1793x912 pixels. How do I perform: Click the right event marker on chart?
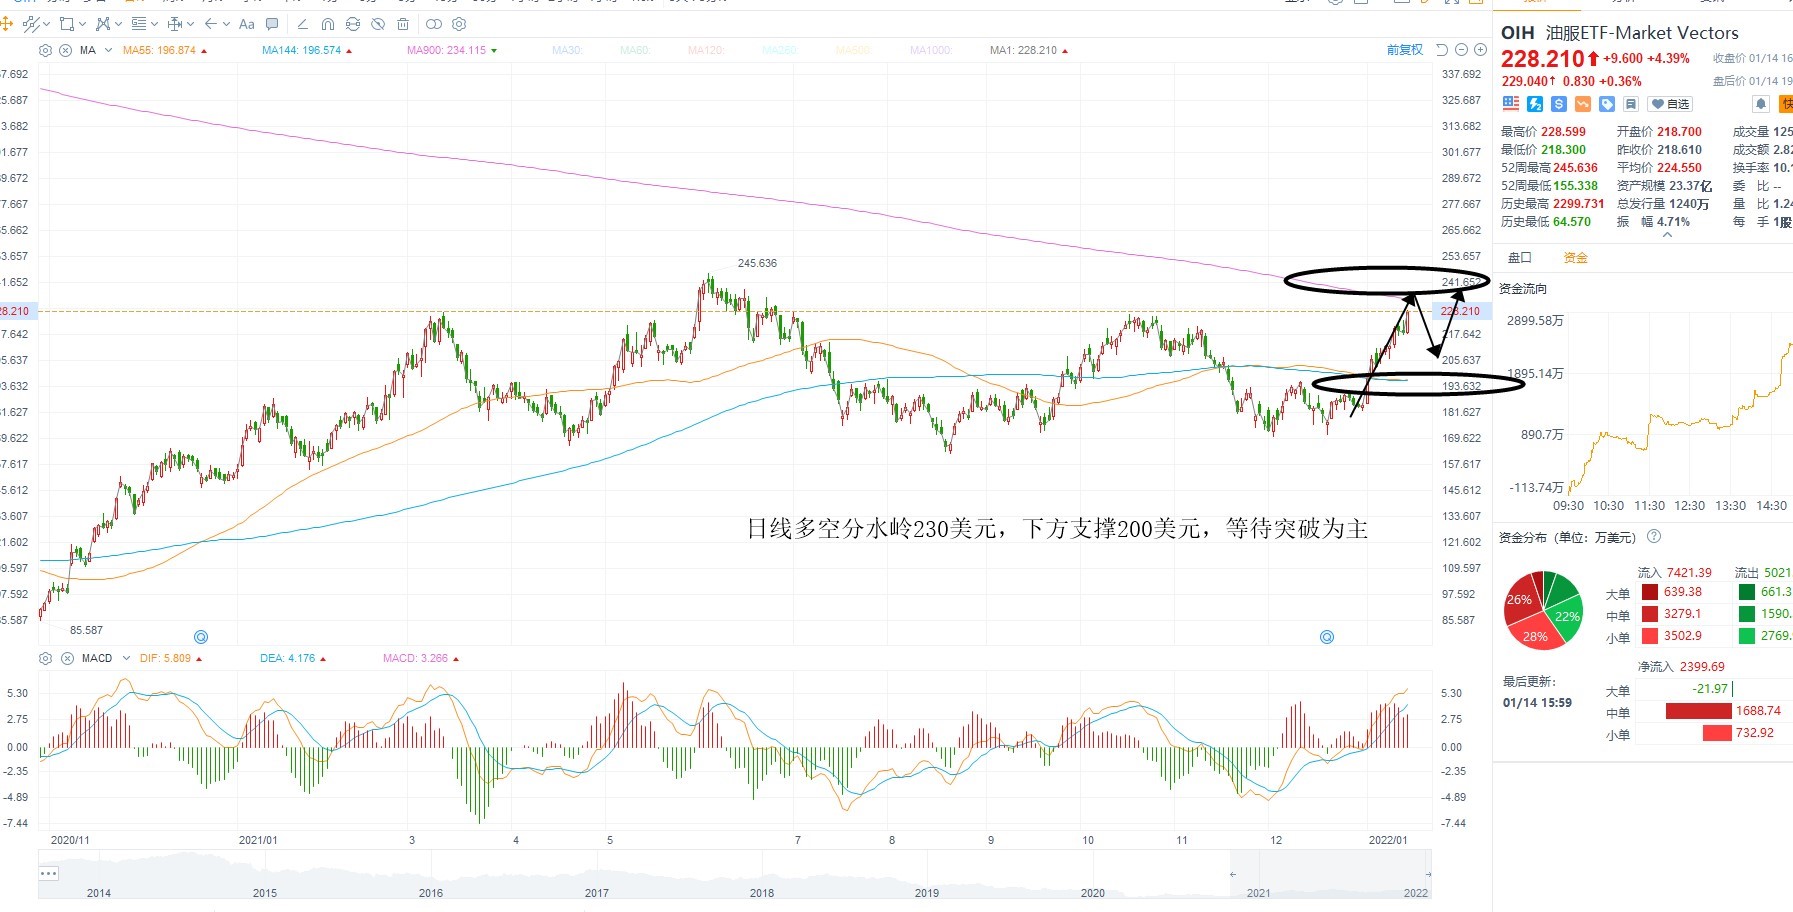(1327, 637)
